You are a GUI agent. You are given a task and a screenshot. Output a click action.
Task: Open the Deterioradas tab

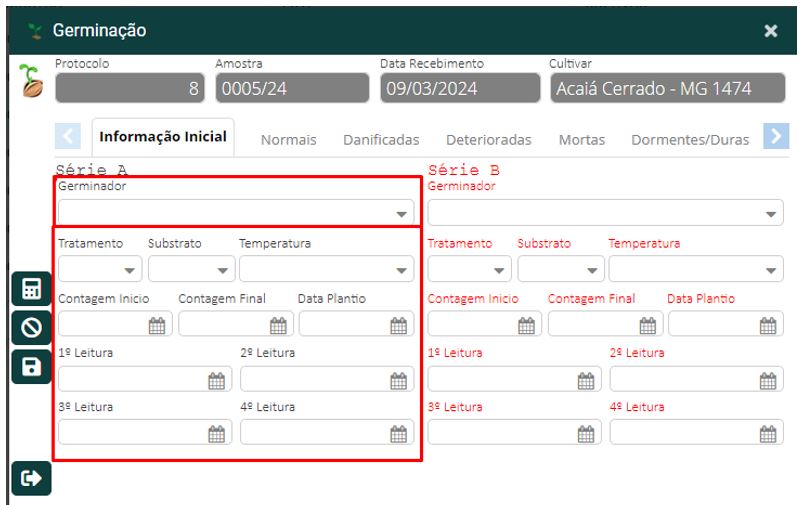coord(488,140)
